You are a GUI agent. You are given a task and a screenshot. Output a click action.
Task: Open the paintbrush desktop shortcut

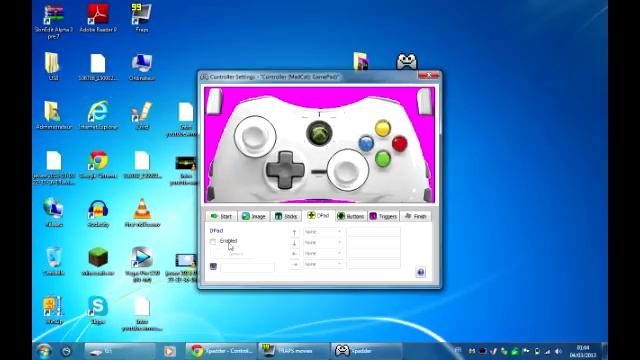coord(142,116)
